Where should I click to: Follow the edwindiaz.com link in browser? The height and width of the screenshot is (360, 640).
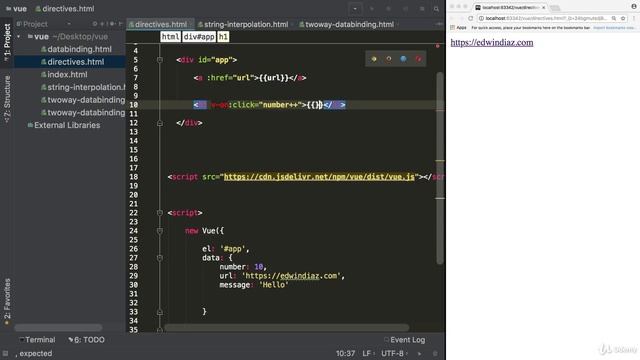[492, 42]
